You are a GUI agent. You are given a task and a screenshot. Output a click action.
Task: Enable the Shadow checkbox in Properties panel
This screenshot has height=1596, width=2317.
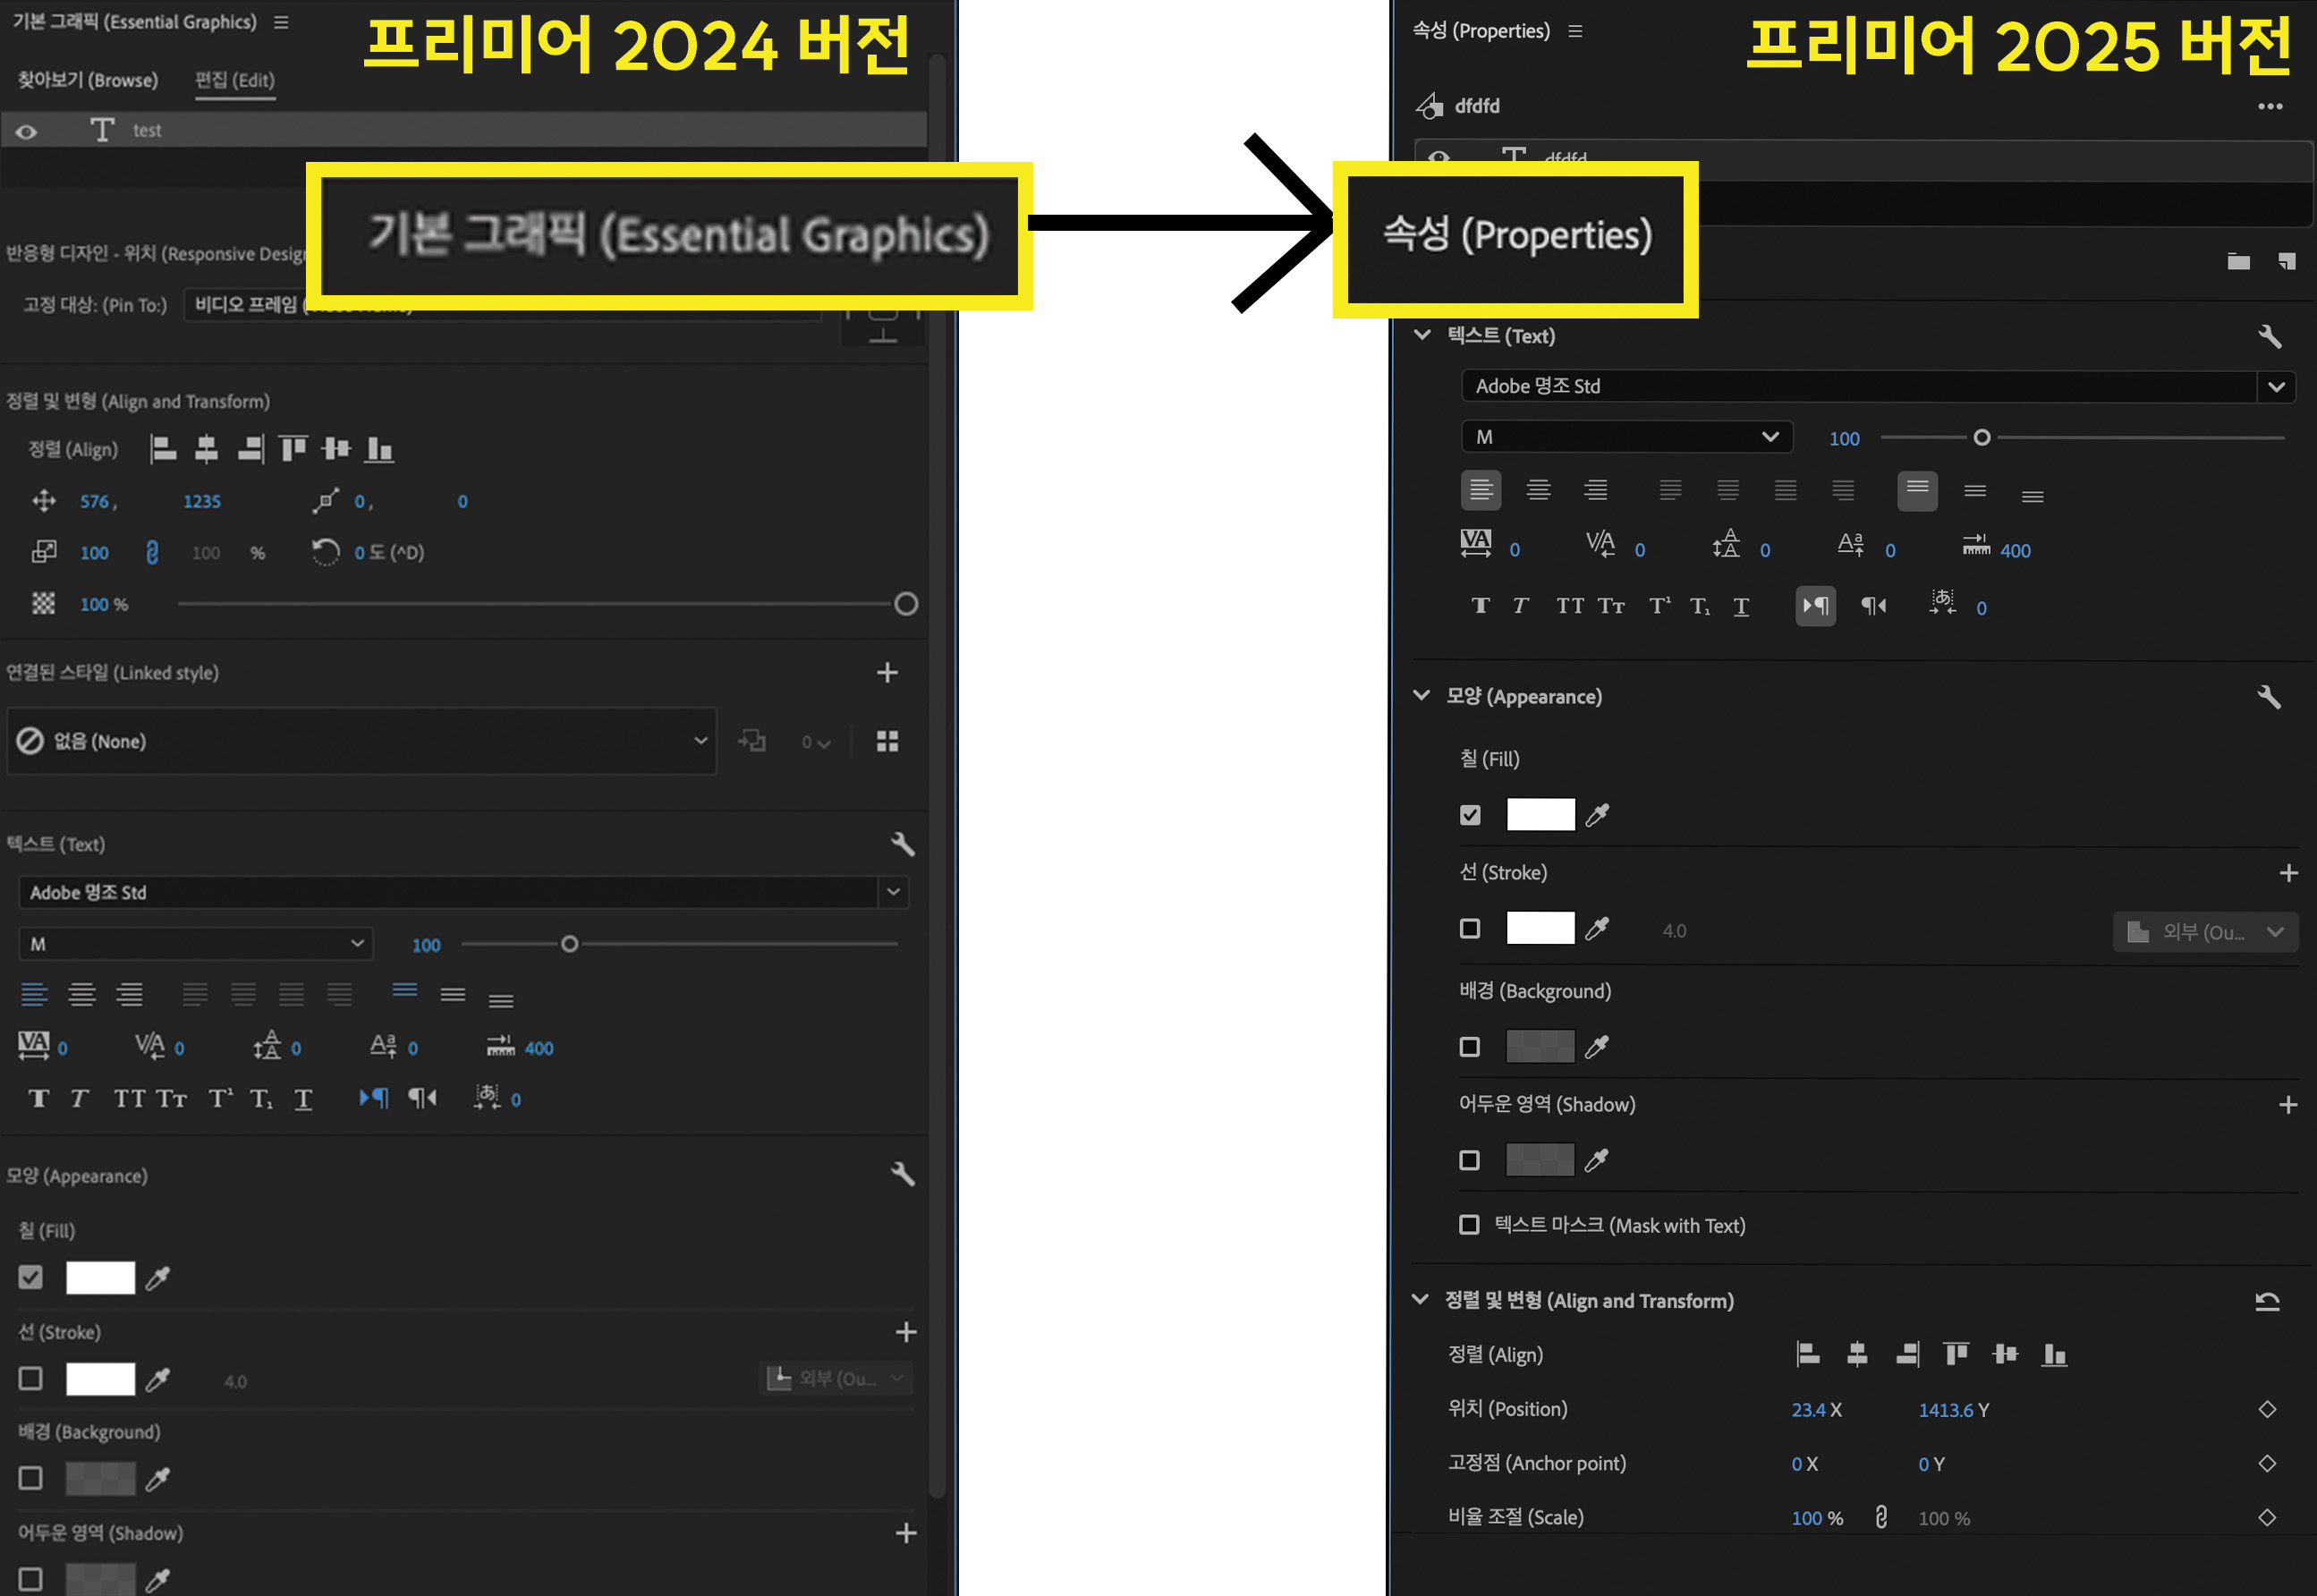click(x=1469, y=1161)
